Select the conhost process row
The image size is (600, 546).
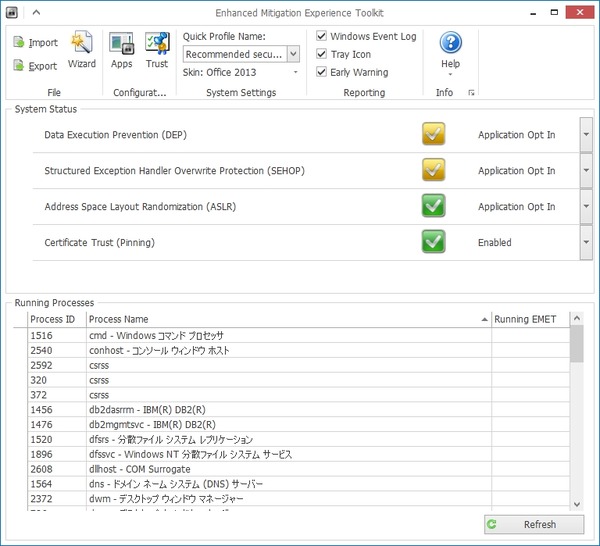[298, 350]
